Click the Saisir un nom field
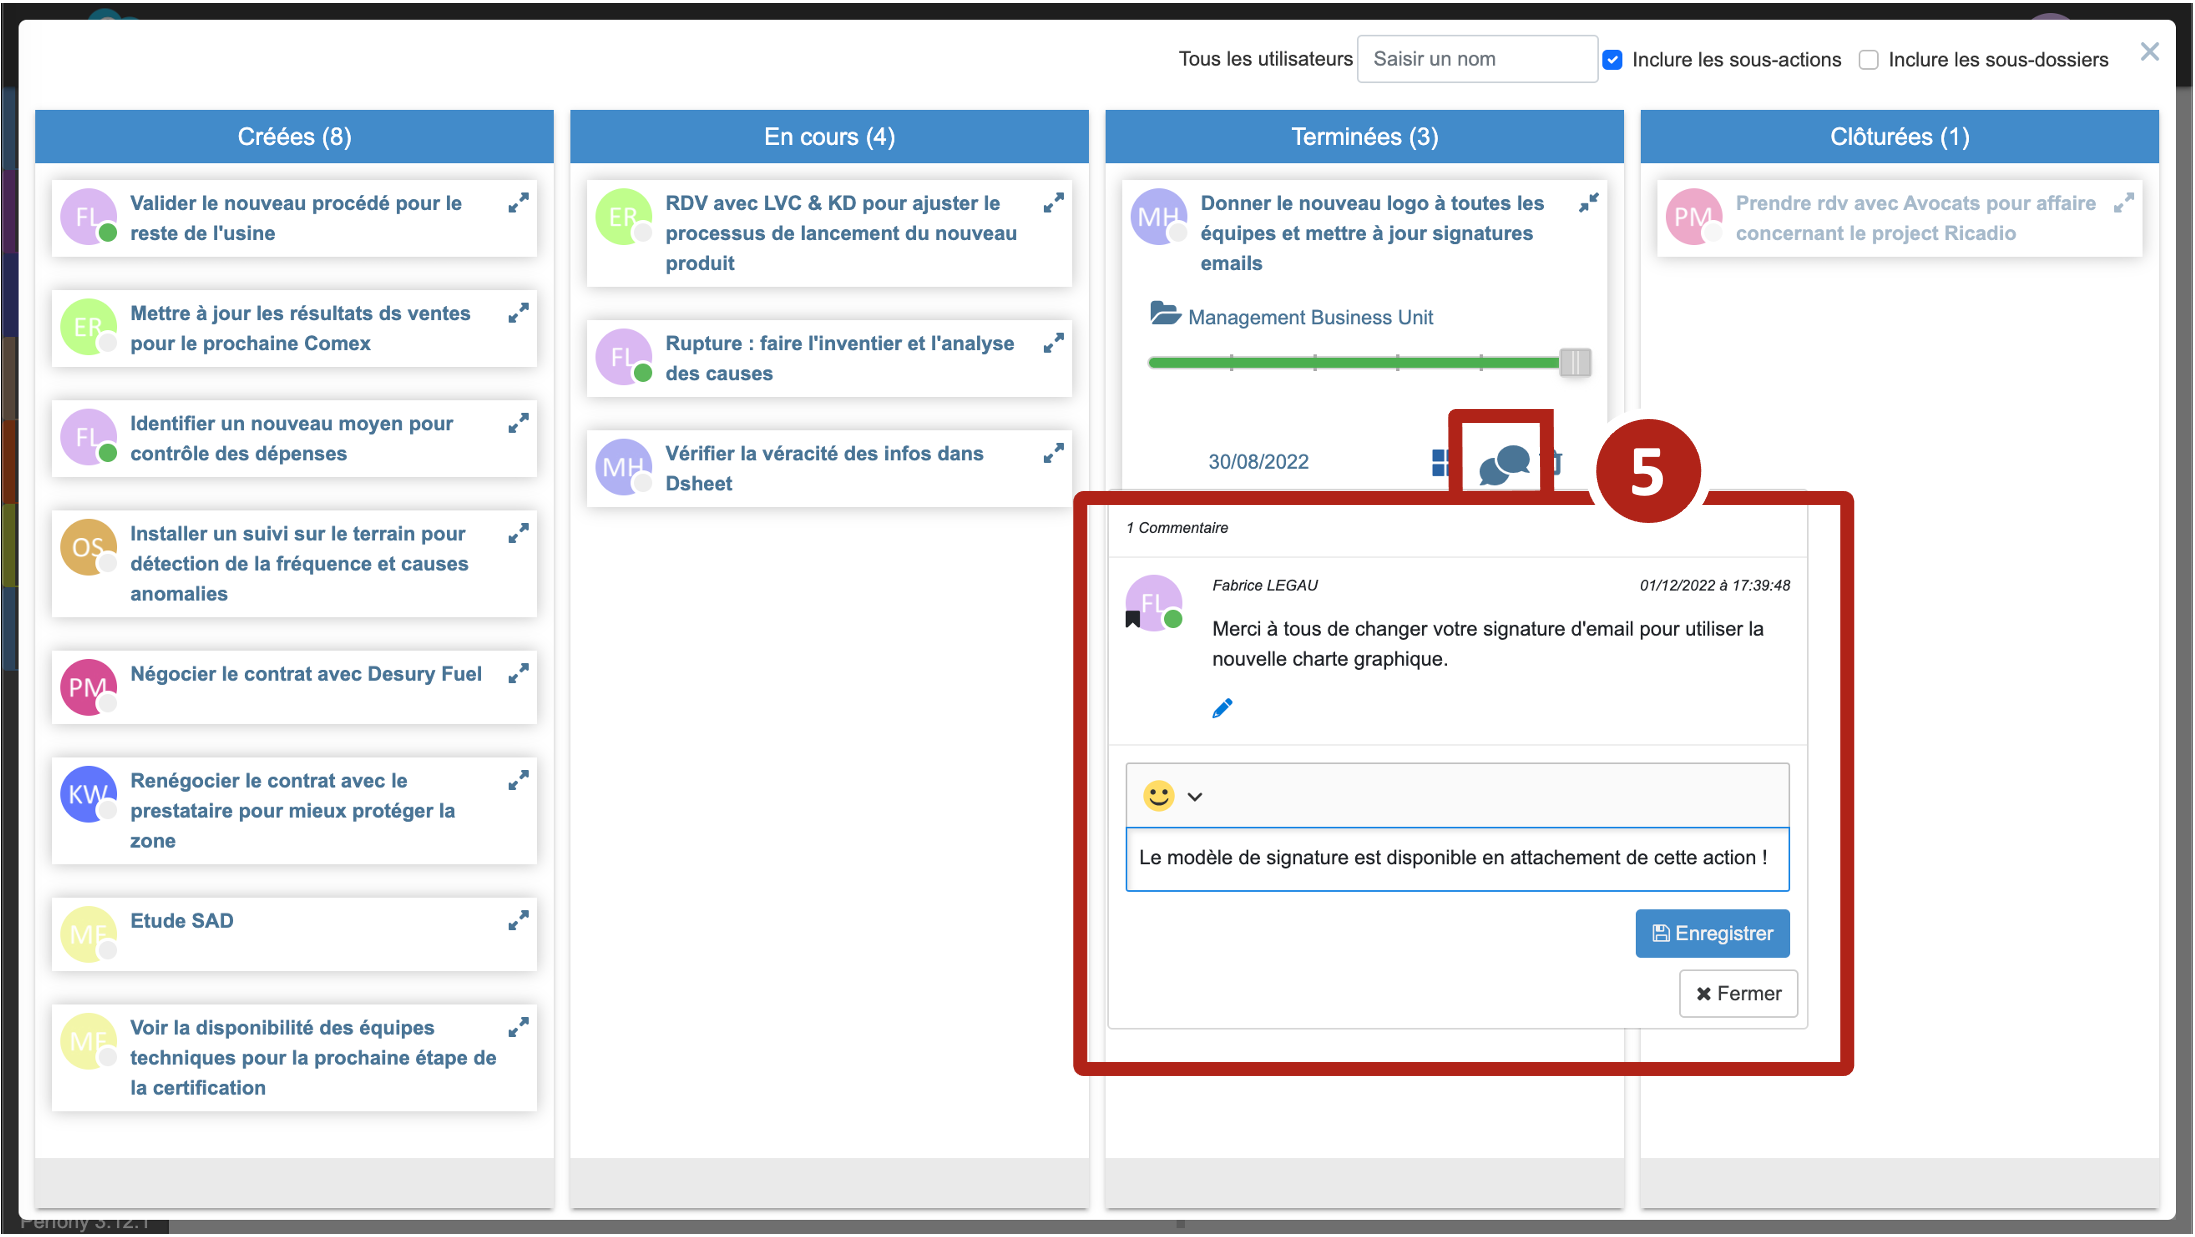The image size is (2195, 1237). (x=1476, y=59)
